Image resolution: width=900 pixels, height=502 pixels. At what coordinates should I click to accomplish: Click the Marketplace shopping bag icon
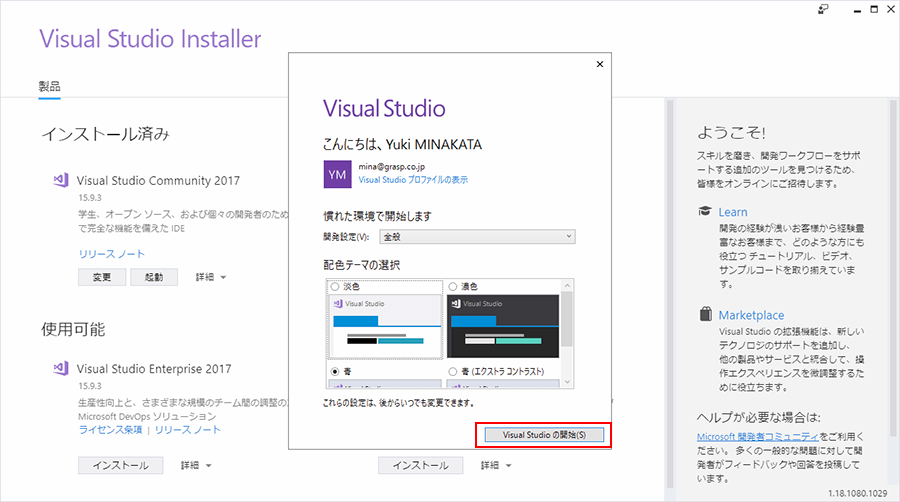pos(705,314)
